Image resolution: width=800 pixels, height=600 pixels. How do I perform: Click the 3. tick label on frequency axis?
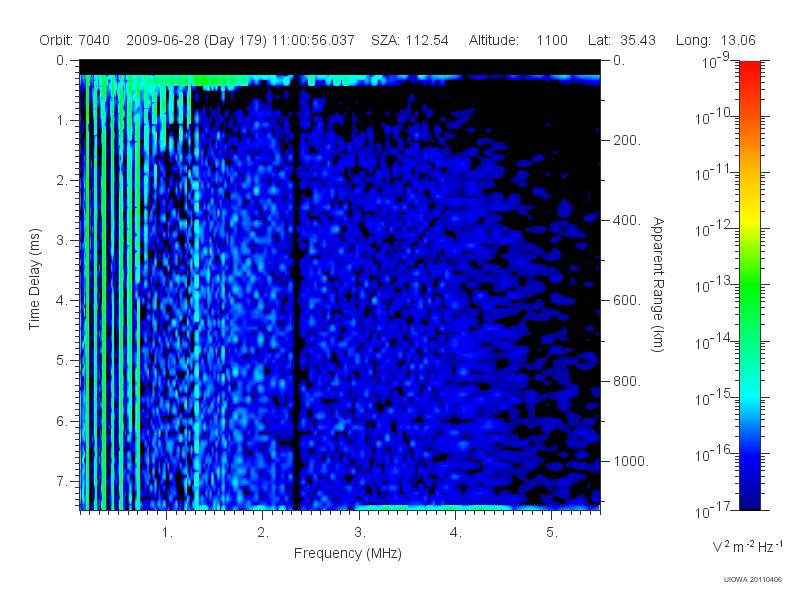tap(360, 532)
